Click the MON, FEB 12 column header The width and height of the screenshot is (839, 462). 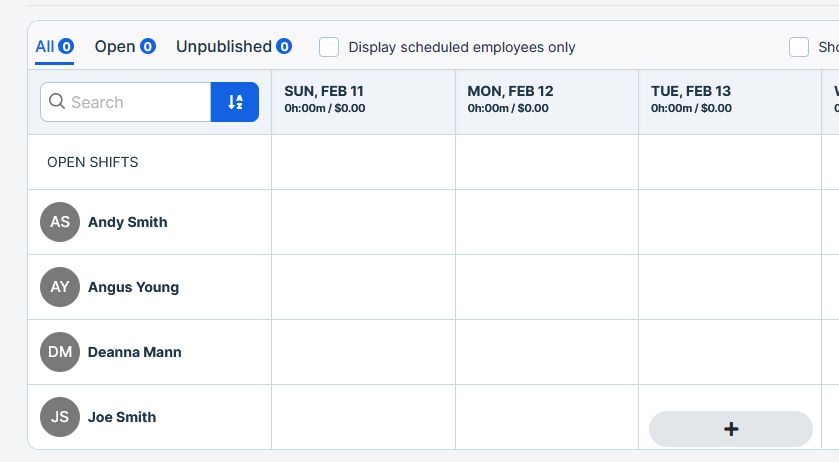click(547, 102)
